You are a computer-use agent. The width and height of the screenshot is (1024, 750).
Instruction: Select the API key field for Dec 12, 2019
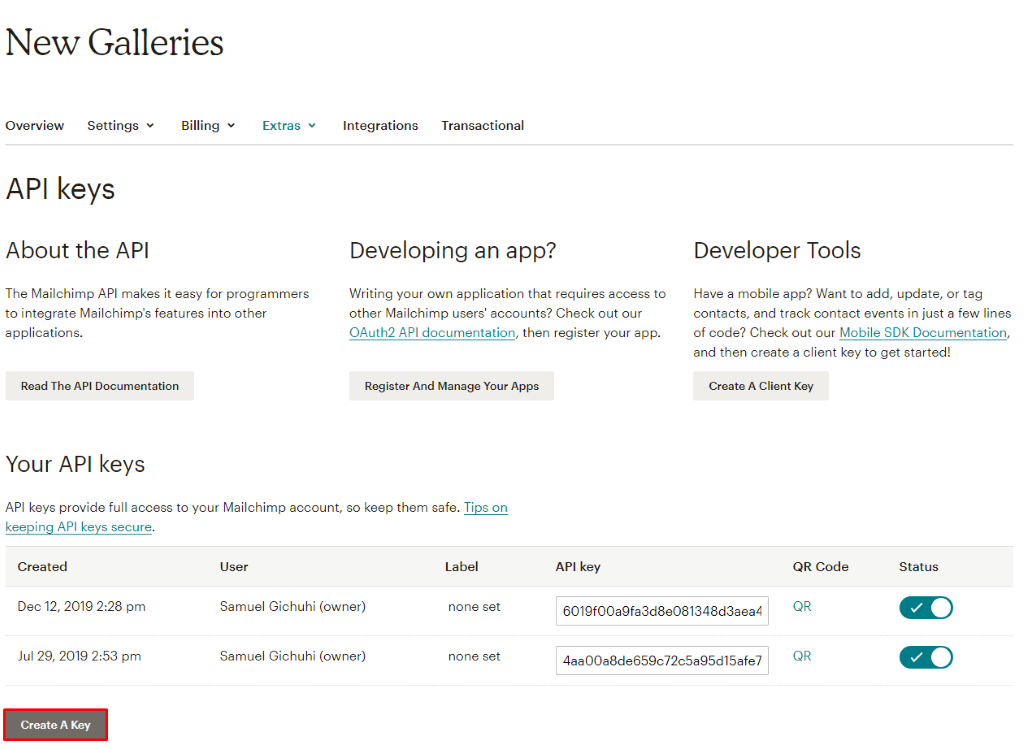coord(662,611)
